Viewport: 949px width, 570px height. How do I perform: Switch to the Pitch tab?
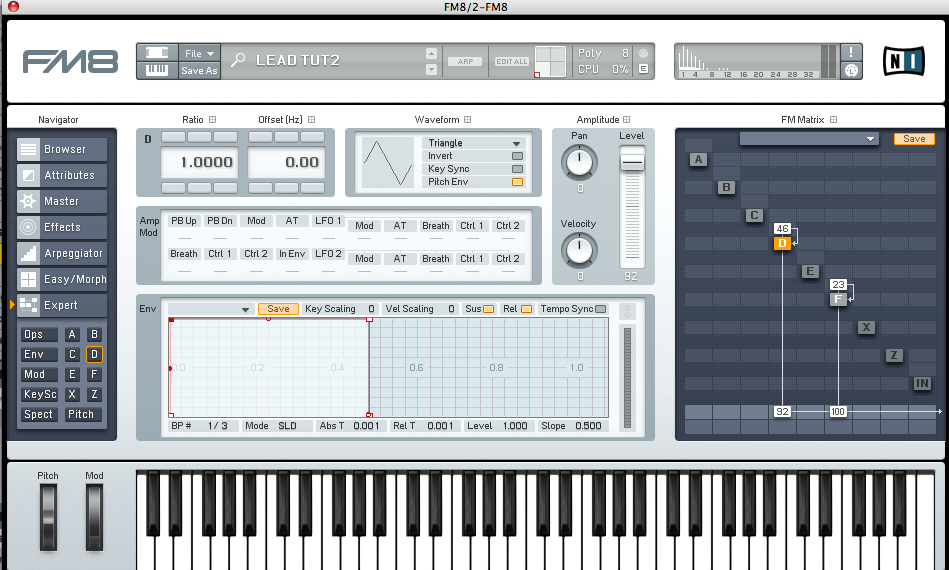(x=82, y=414)
